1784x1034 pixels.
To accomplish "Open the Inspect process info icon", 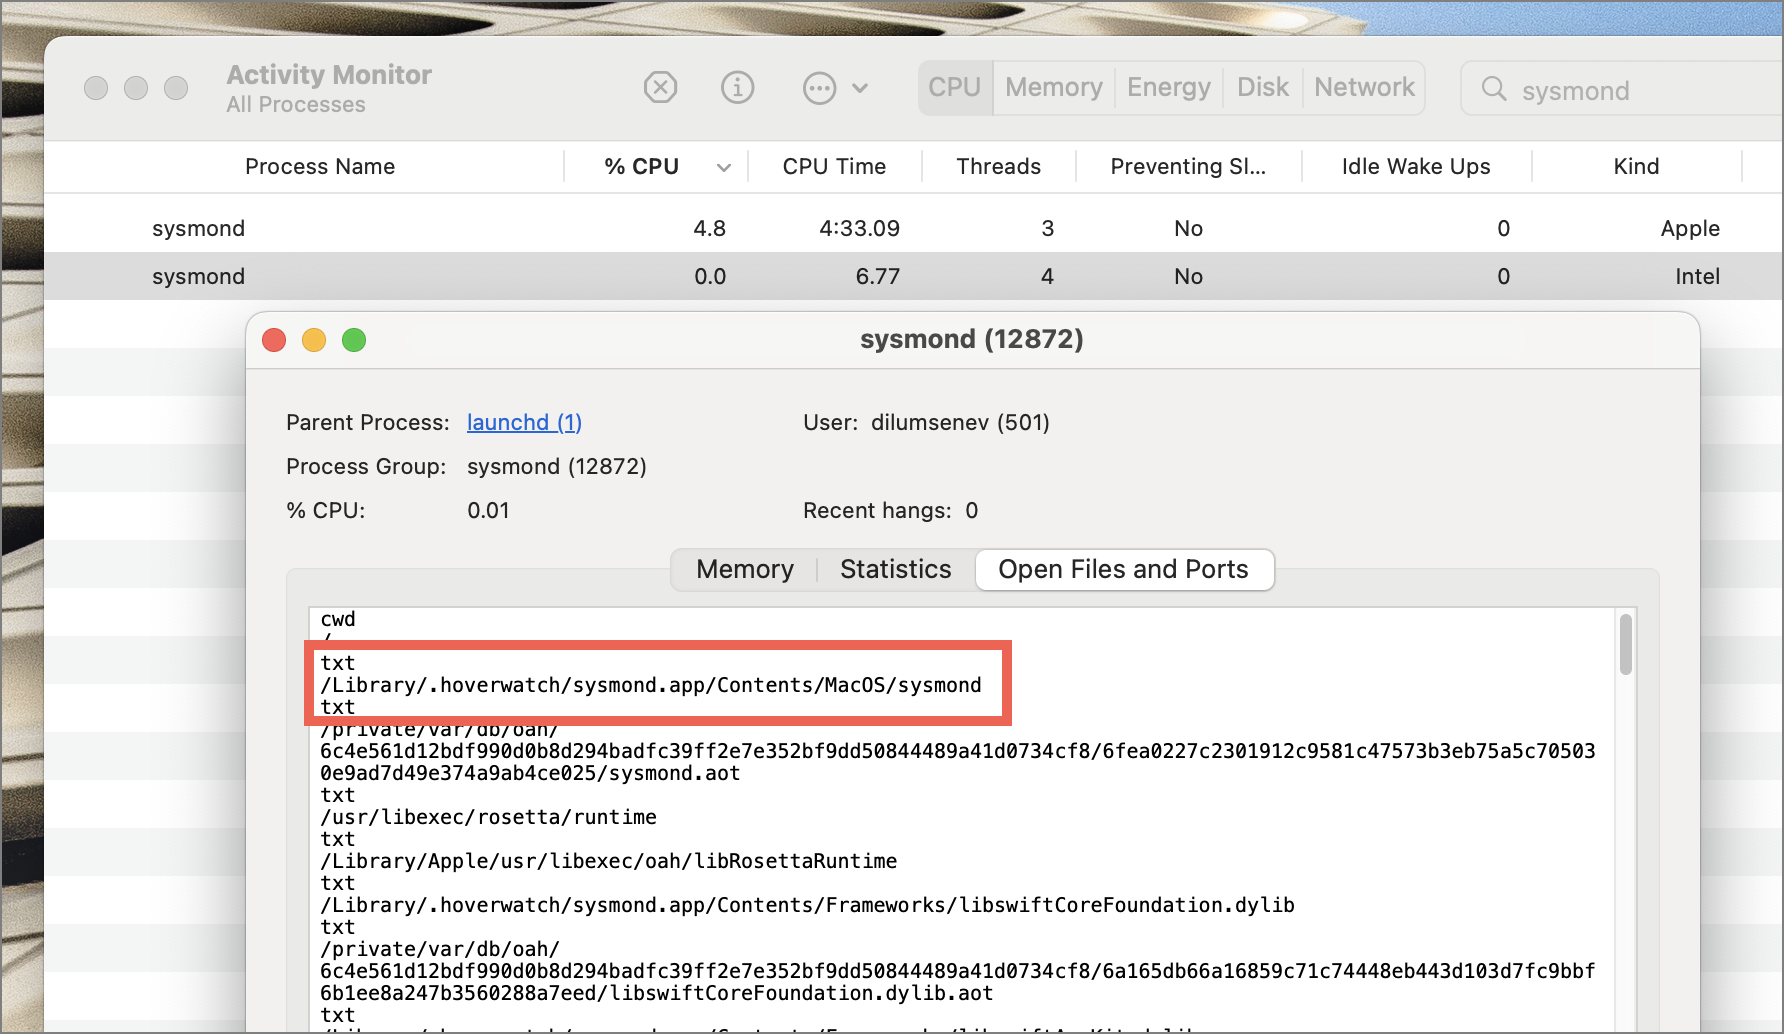I will click(x=738, y=88).
